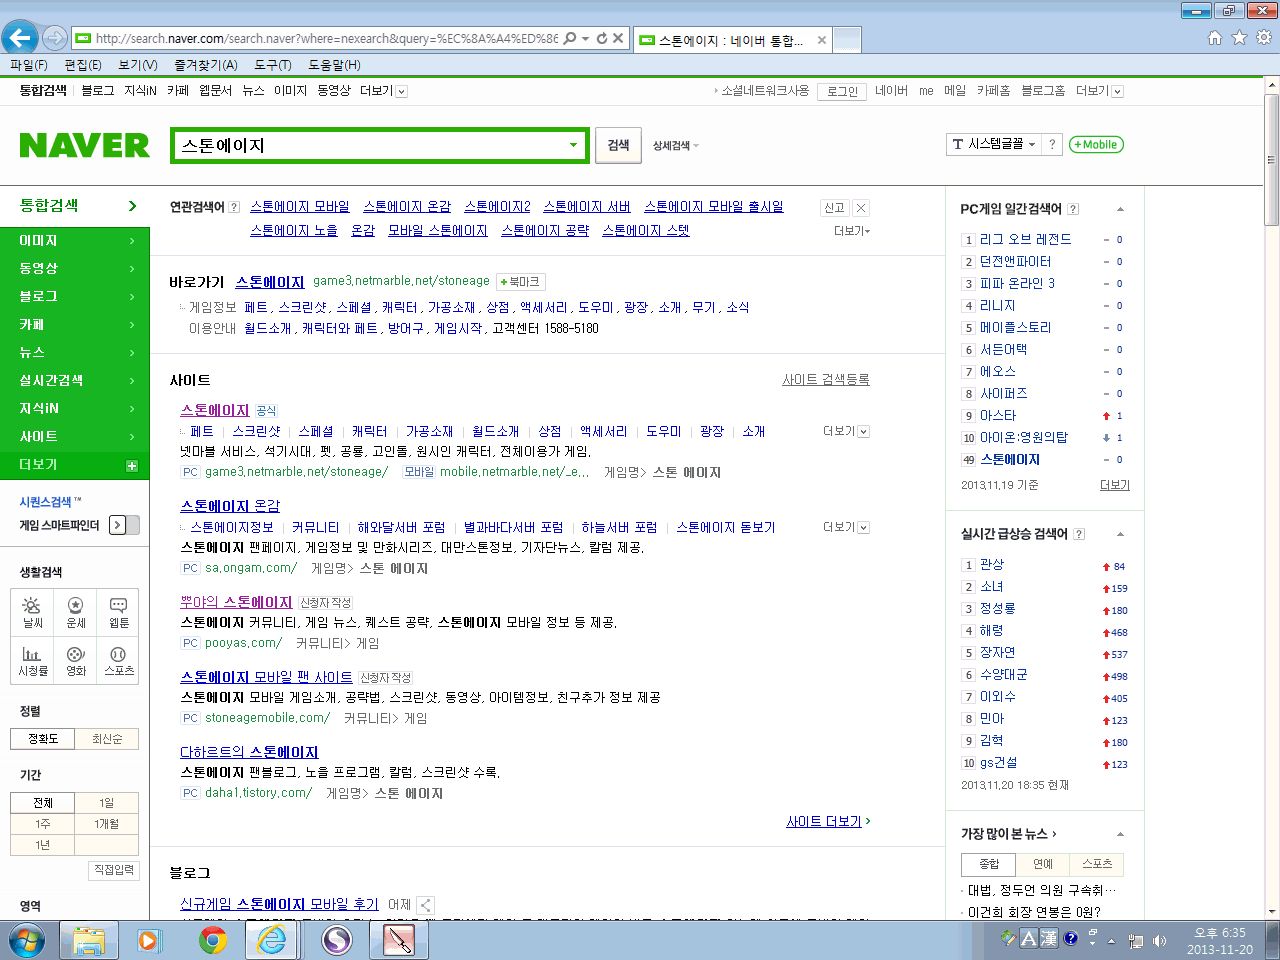
Task: Click the 운세 fortune icon
Action: (76, 613)
